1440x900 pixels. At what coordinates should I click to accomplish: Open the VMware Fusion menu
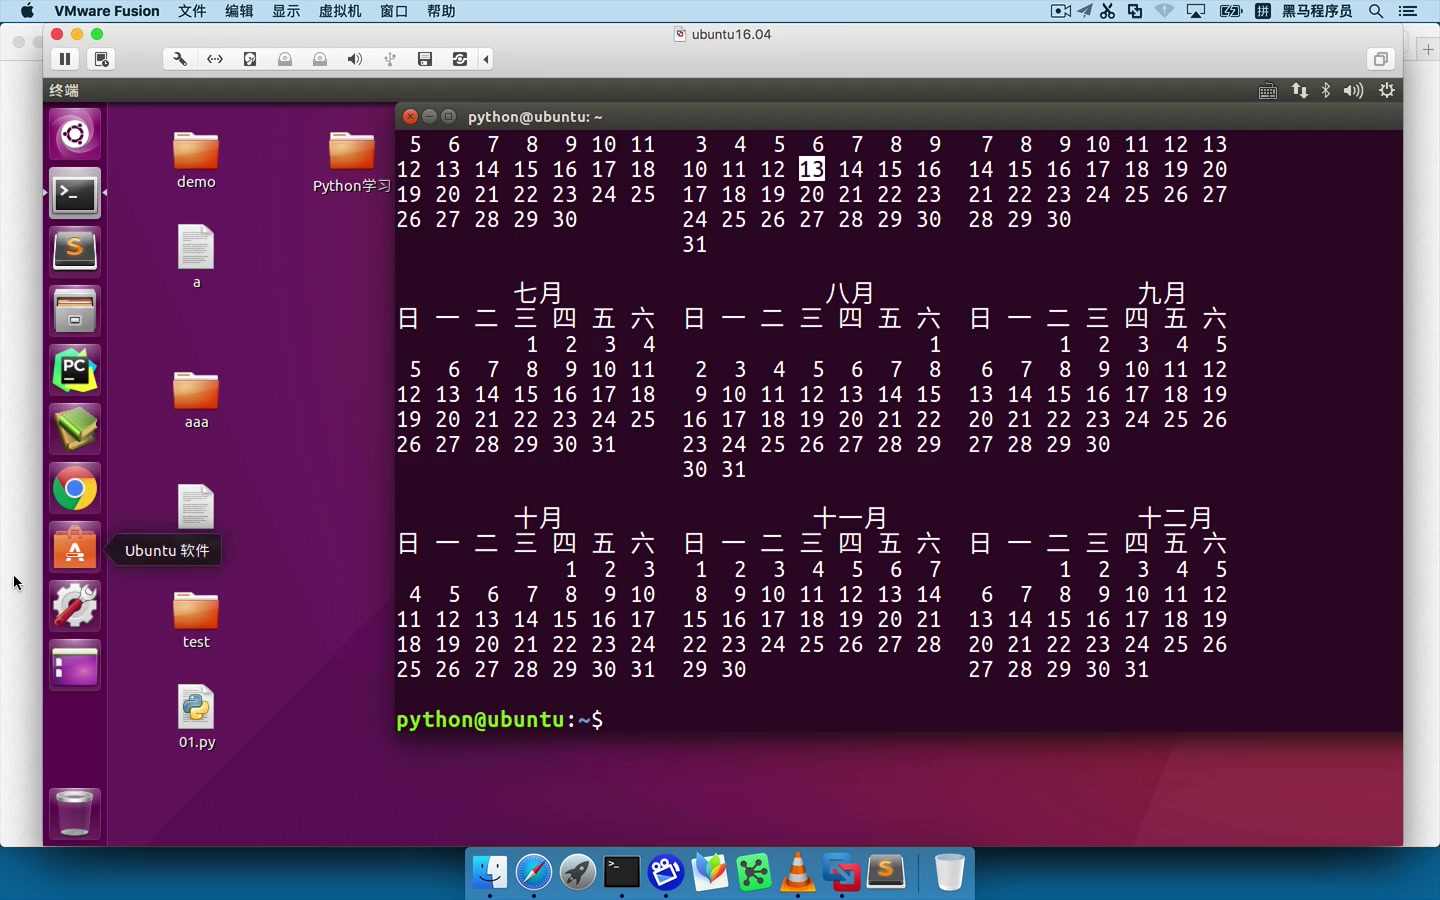click(x=107, y=11)
